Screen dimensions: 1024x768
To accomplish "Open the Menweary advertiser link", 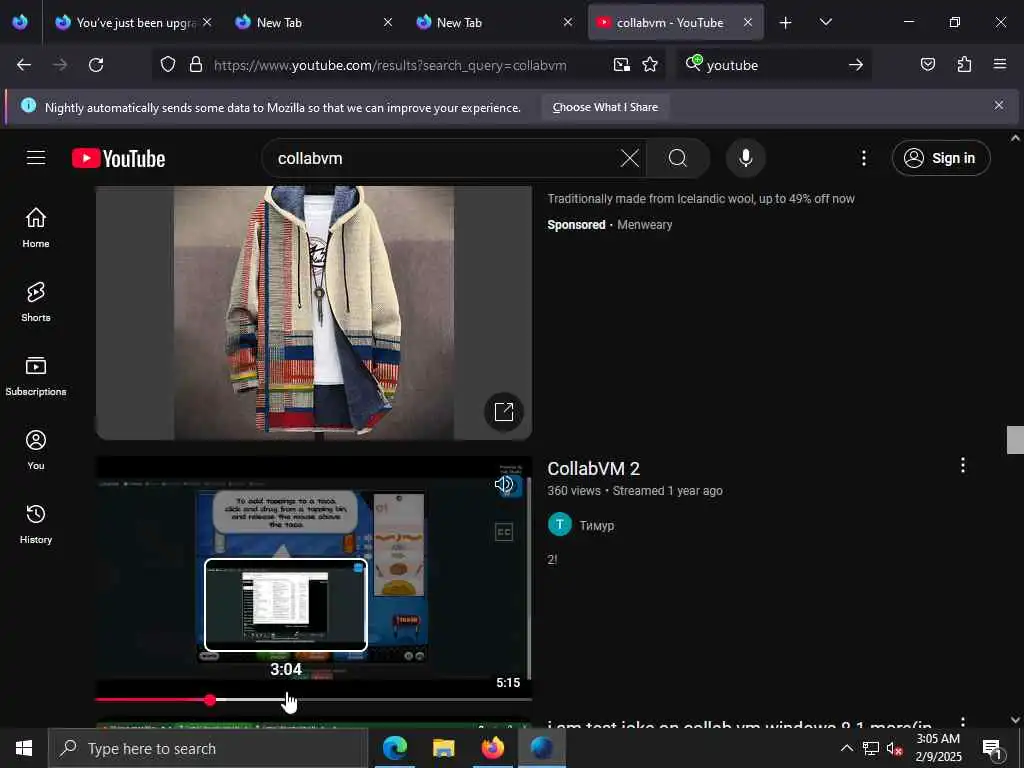I will 644,225.
